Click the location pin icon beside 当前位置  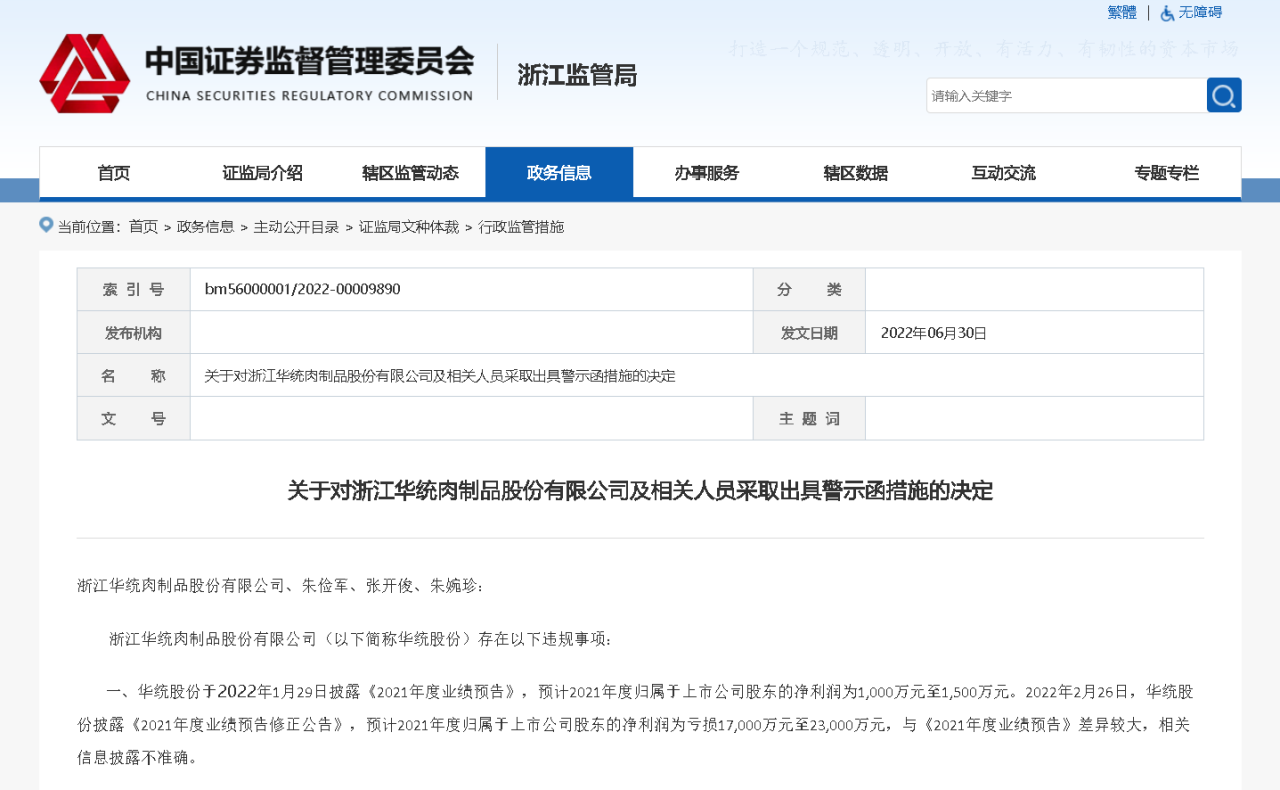46,225
